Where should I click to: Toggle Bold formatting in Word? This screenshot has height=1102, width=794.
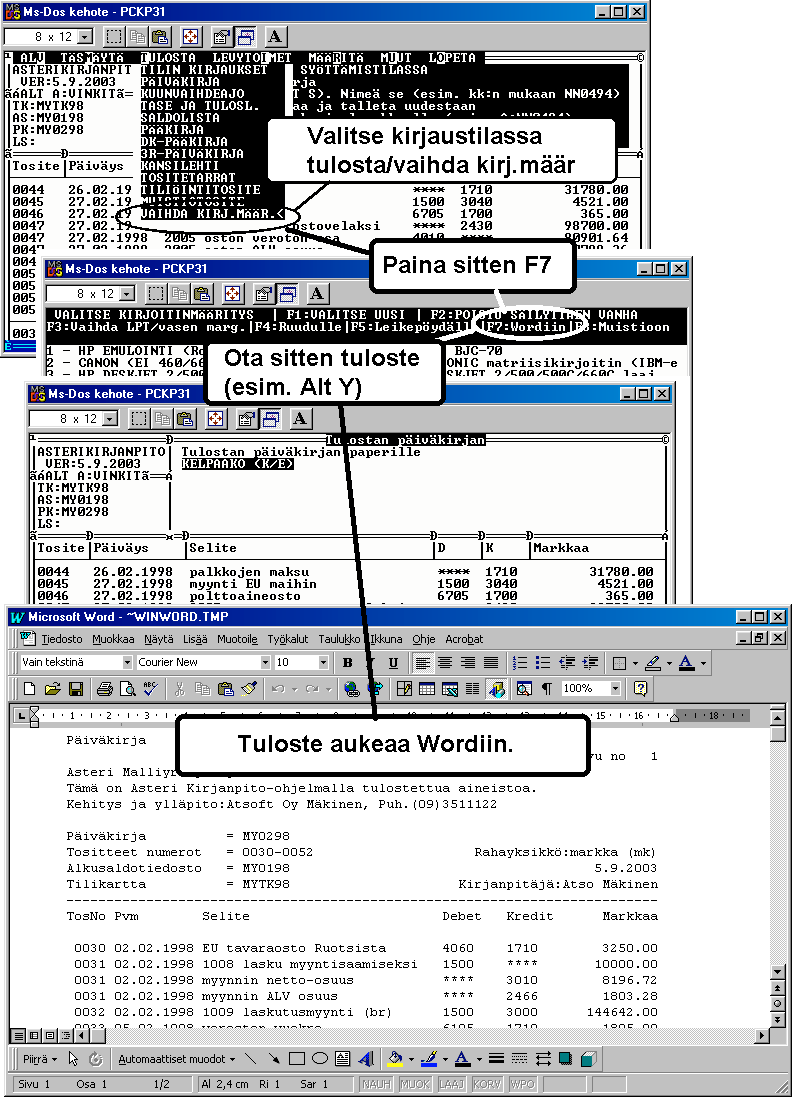coord(347,662)
